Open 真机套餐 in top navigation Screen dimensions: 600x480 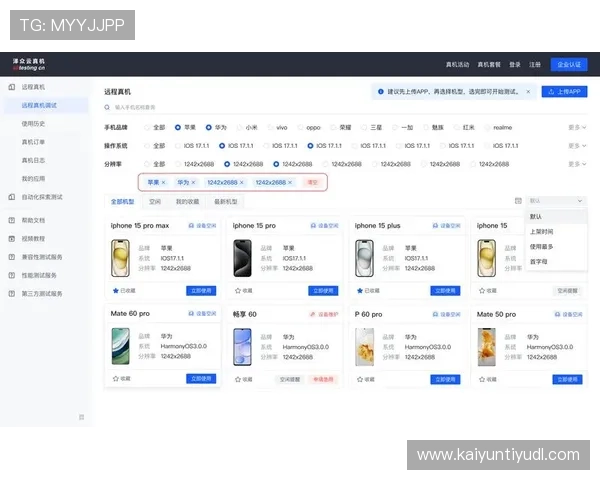tap(489, 65)
